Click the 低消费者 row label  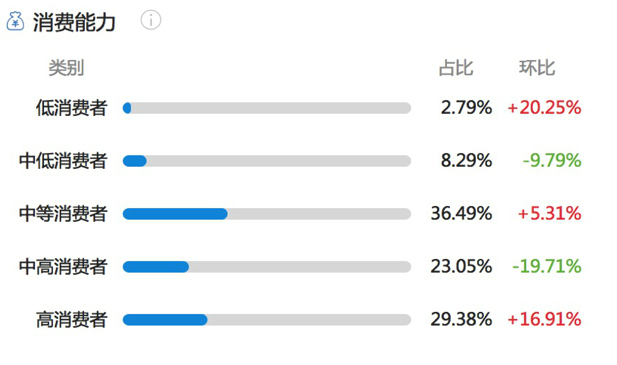pyautogui.click(x=72, y=108)
